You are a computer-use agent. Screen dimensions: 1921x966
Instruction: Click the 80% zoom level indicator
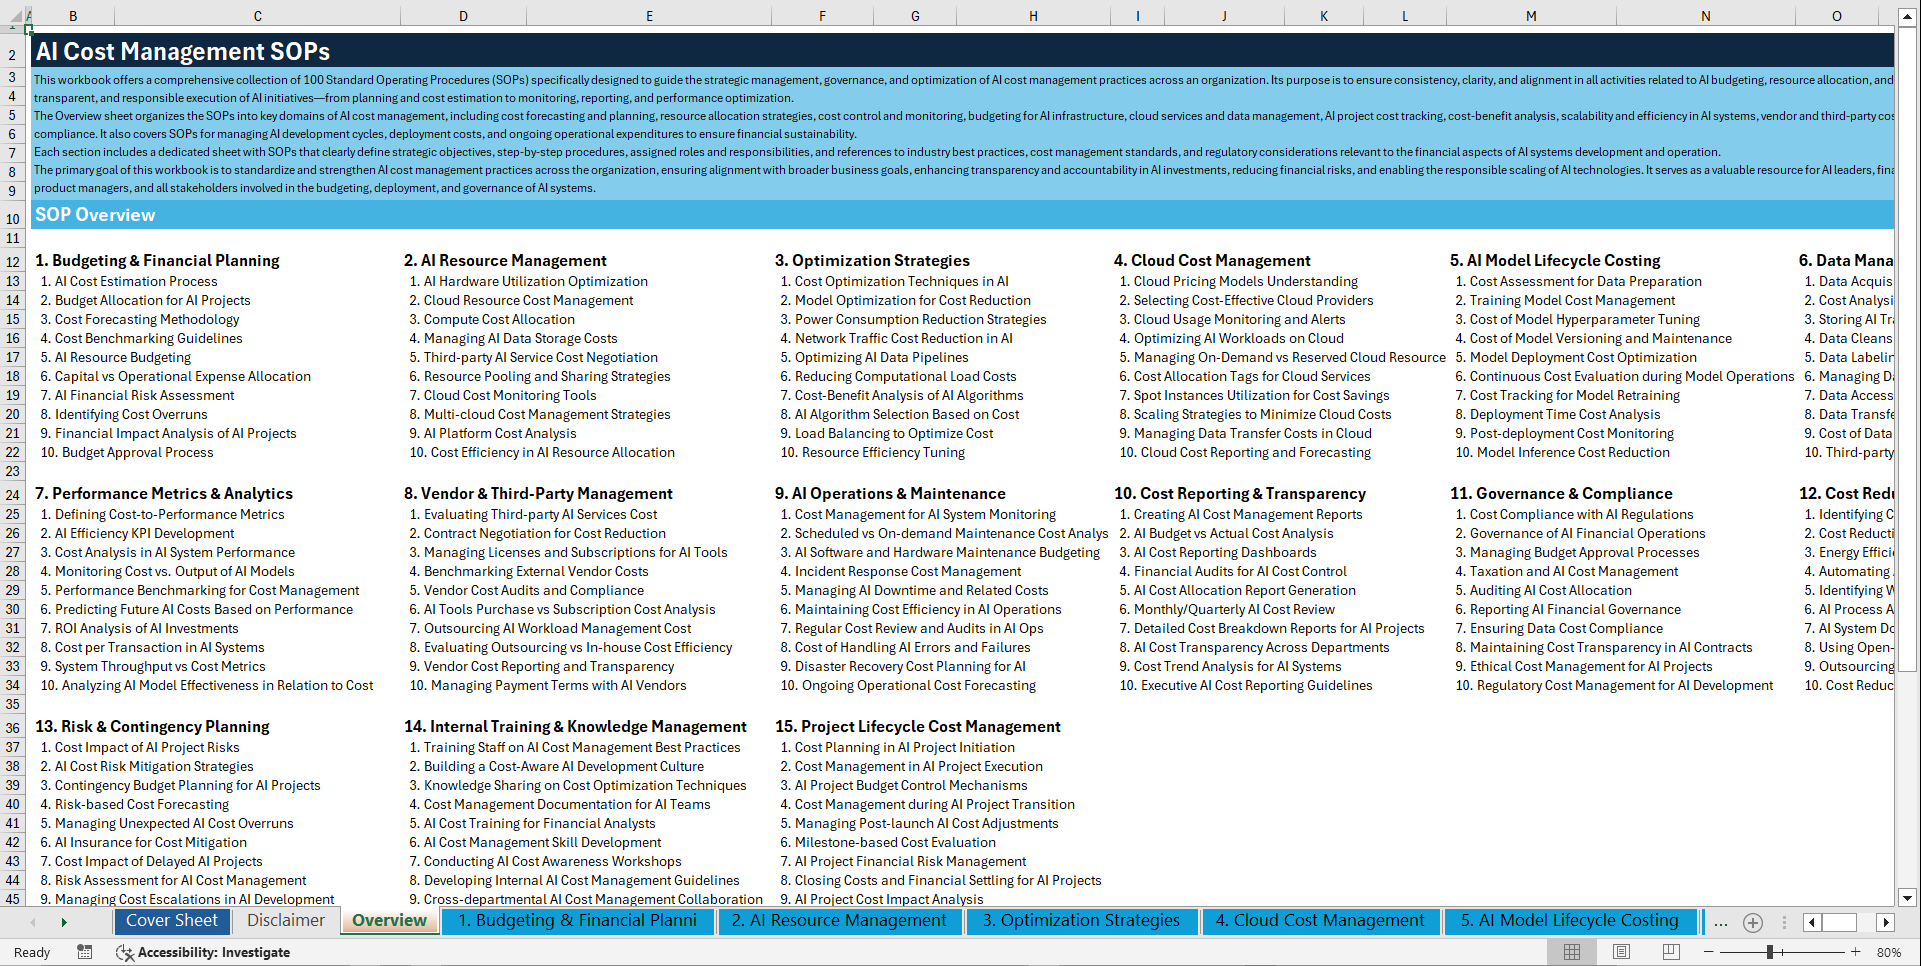click(1890, 952)
